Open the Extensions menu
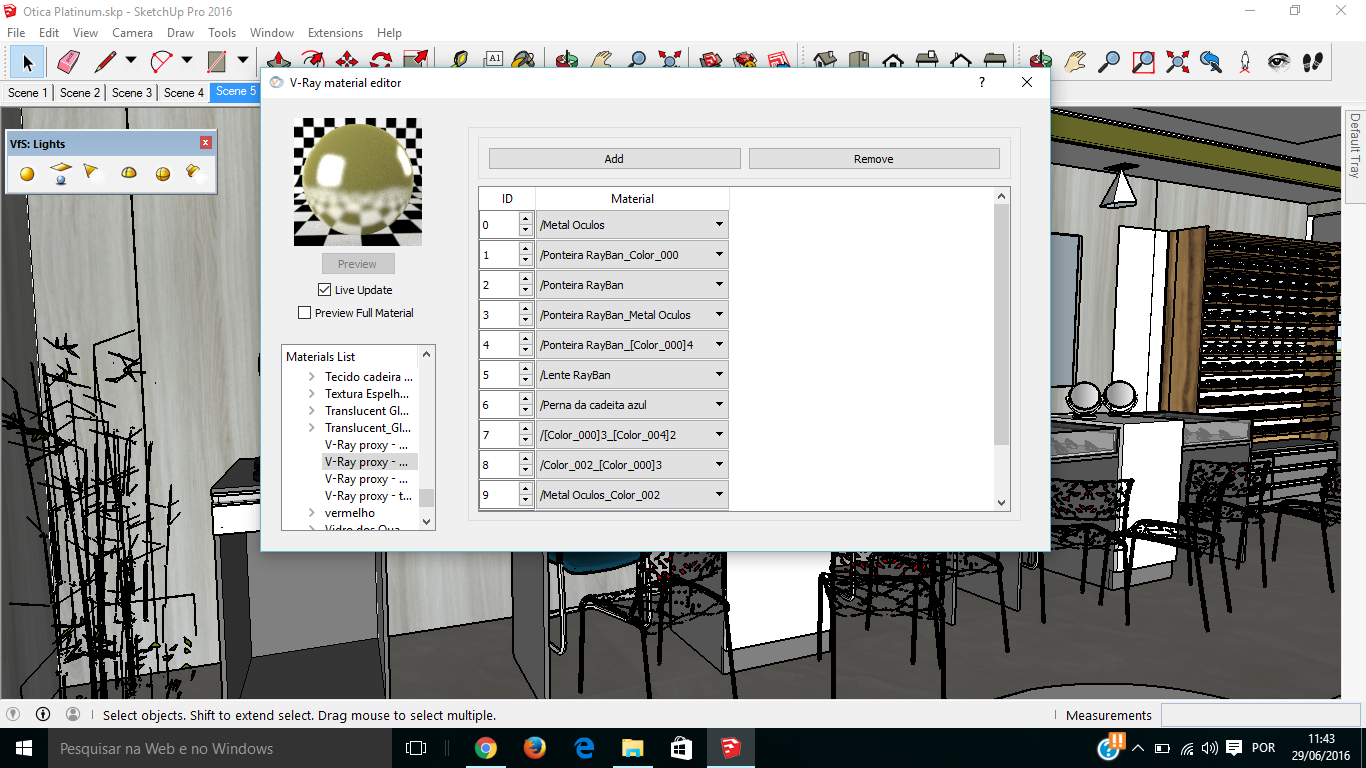1366x768 pixels. click(x=335, y=33)
